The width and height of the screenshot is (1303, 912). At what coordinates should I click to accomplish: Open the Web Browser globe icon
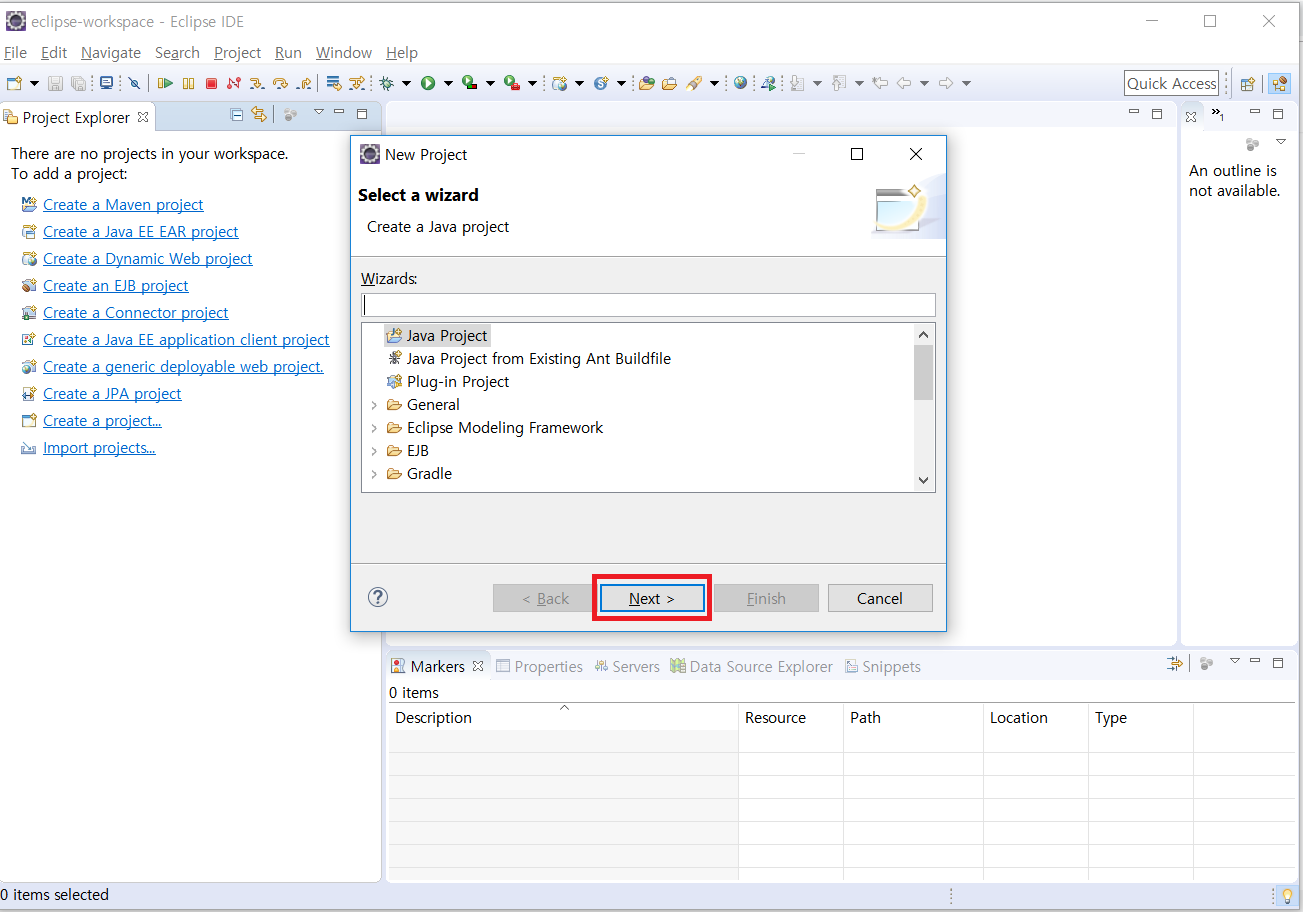(740, 83)
